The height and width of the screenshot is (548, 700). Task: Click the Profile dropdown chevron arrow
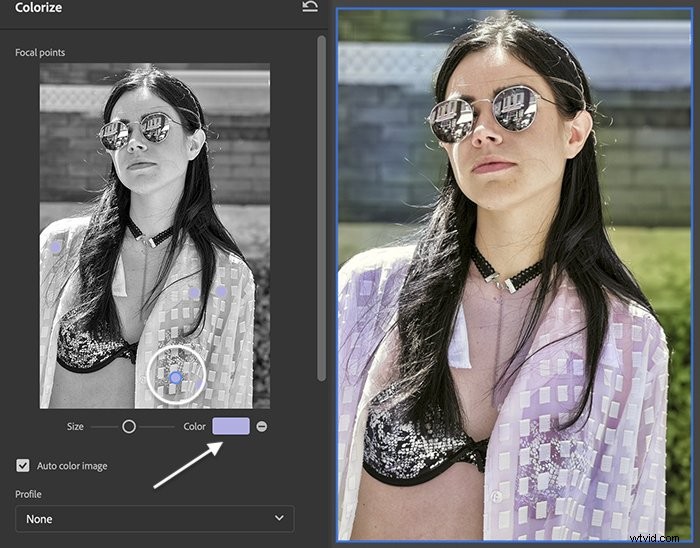point(279,518)
